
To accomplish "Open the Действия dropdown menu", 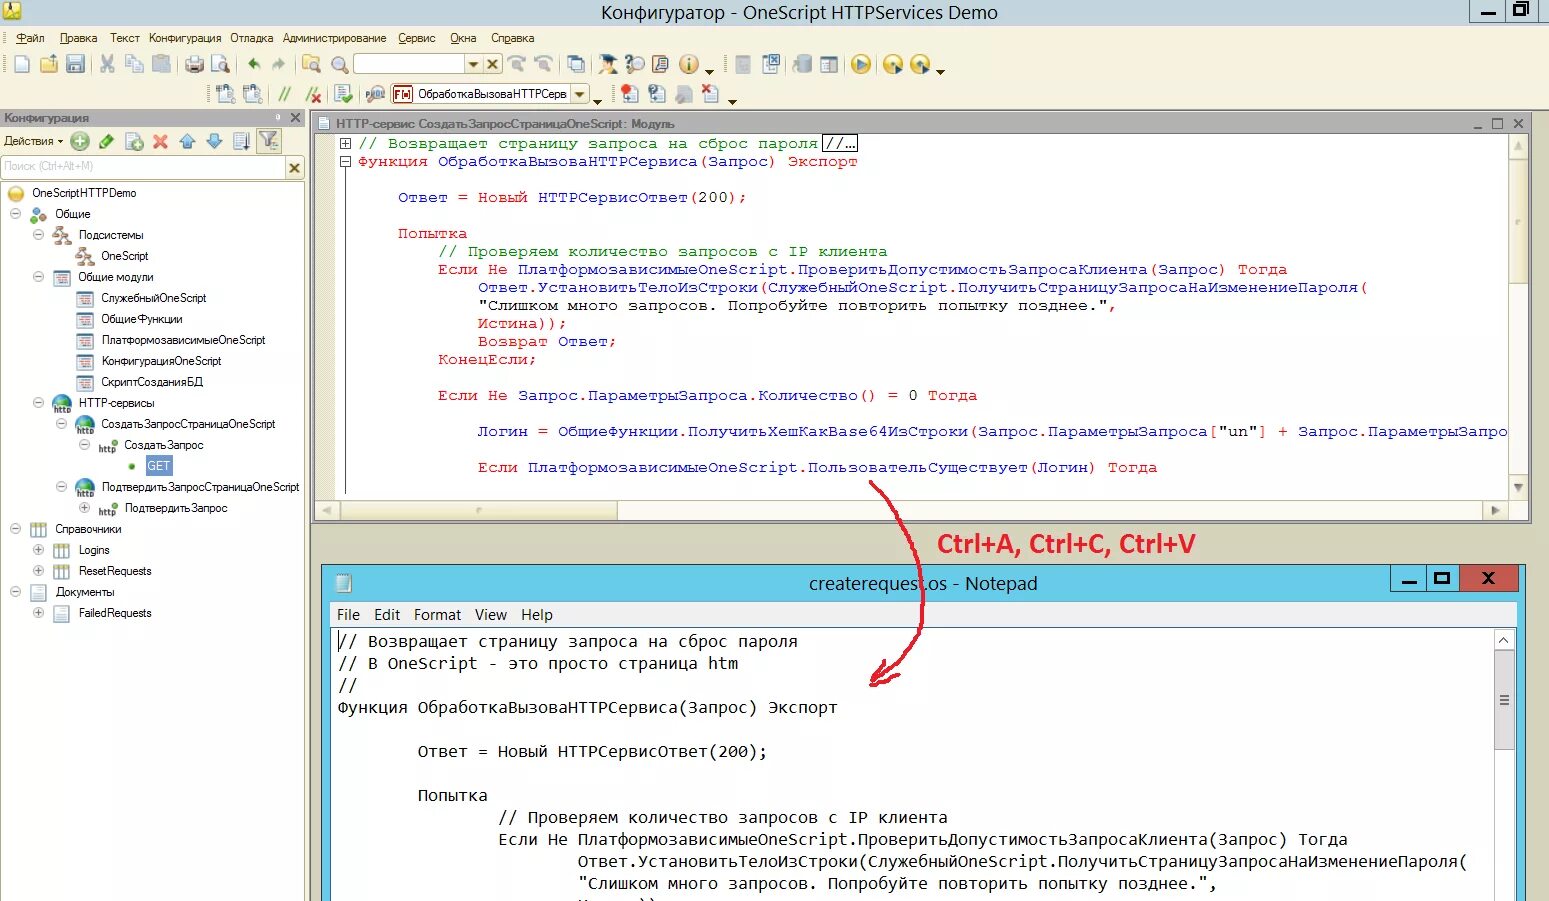I will [33, 141].
